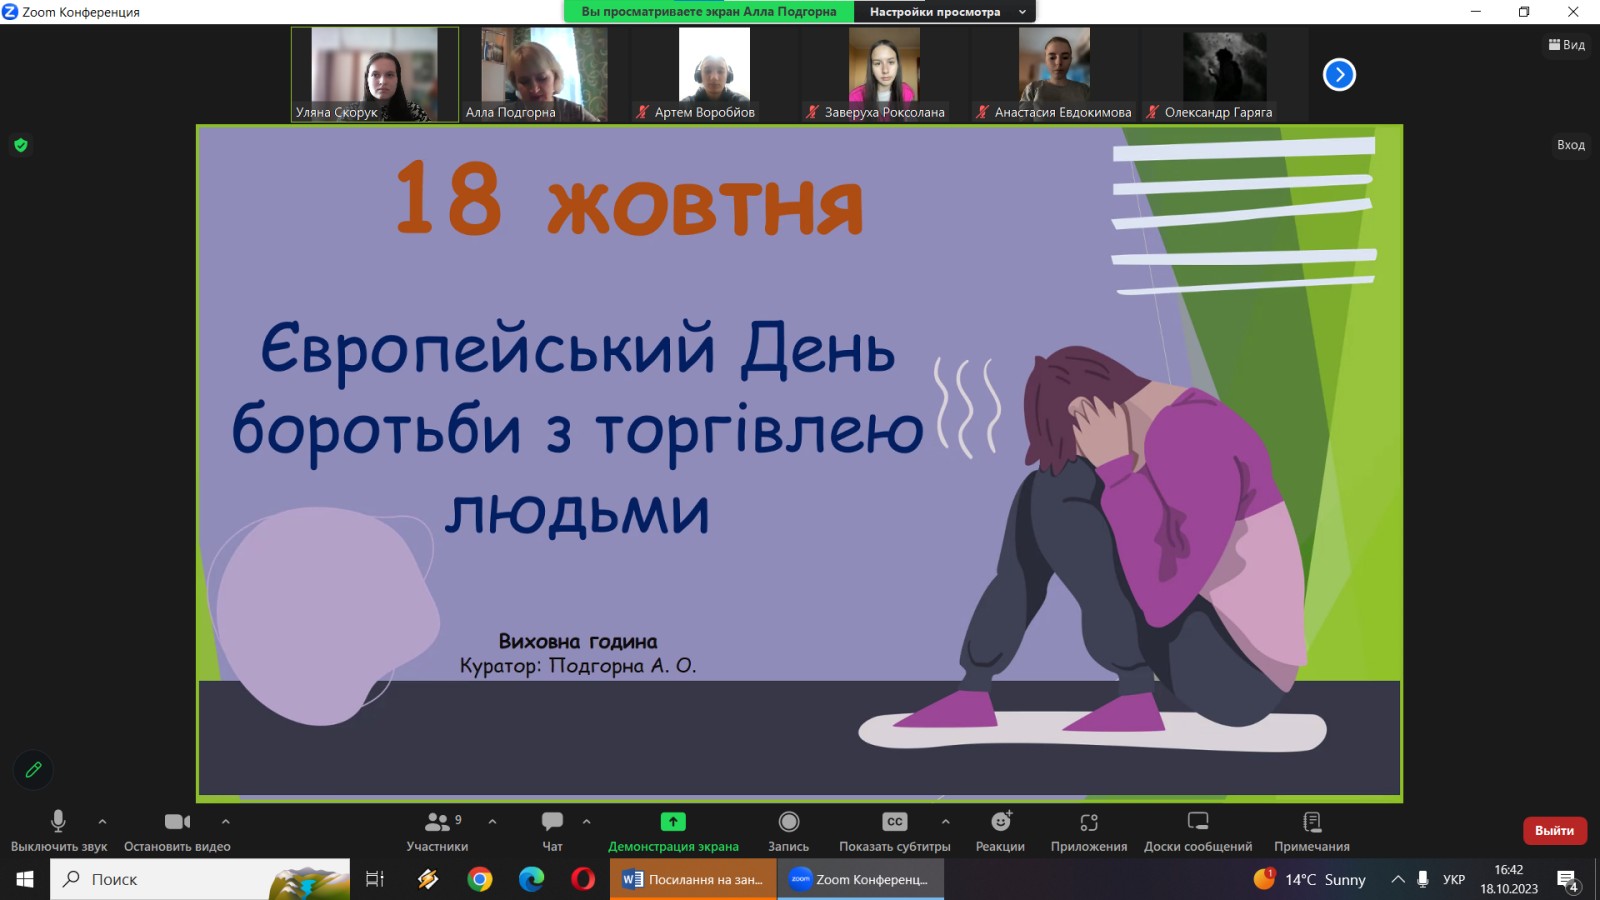The image size is (1600, 900).
Task: Click the red Выйти leave button
Action: pyautogui.click(x=1554, y=831)
